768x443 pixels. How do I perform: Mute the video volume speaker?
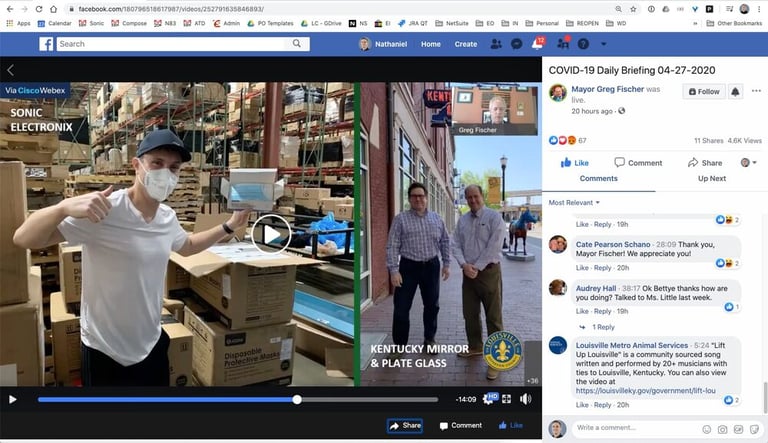pos(526,399)
